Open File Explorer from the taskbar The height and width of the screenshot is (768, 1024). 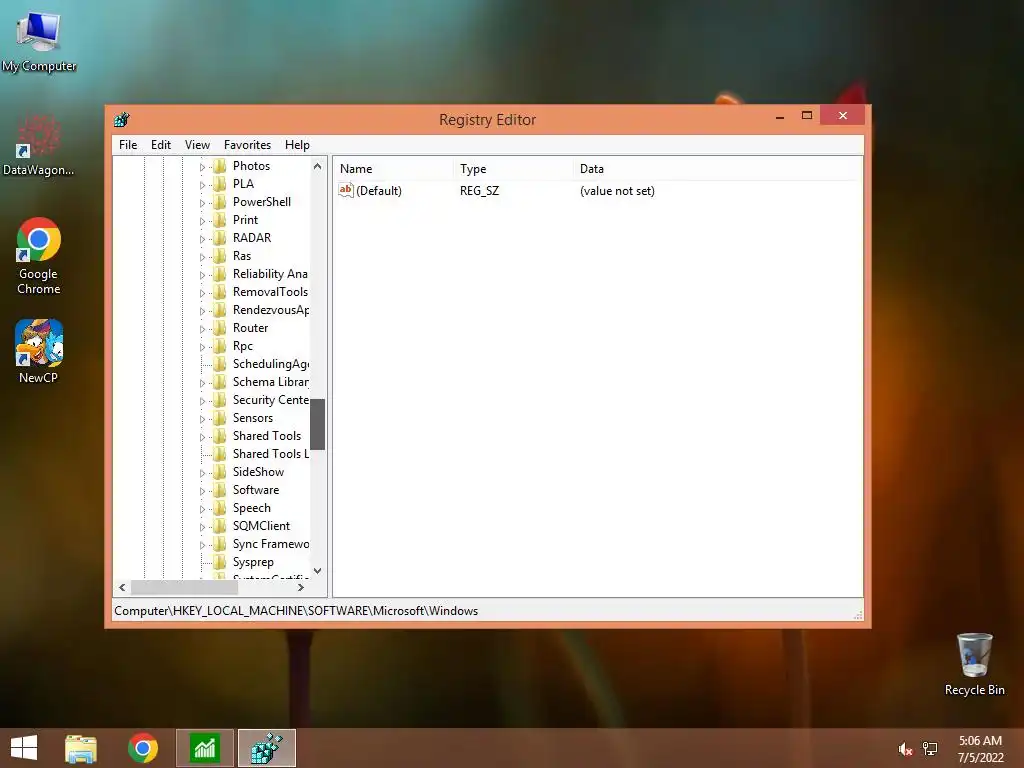tap(81, 748)
